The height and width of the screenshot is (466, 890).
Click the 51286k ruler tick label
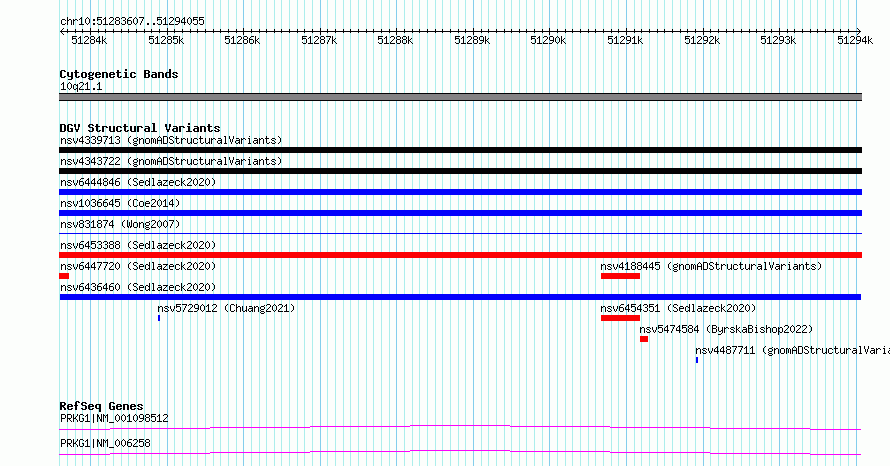[x=242, y=40]
